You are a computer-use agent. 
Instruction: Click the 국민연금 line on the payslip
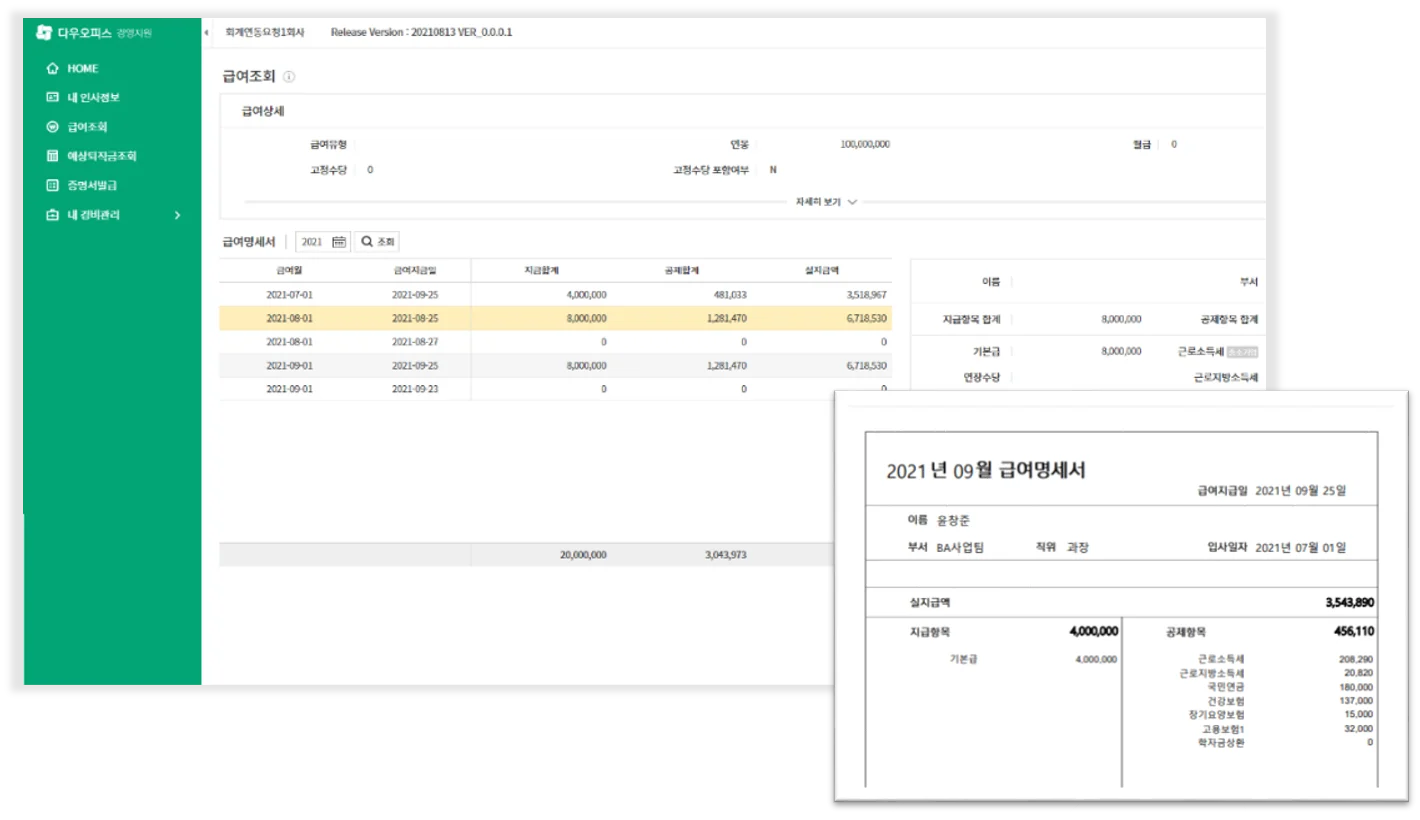click(x=1225, y=688)
